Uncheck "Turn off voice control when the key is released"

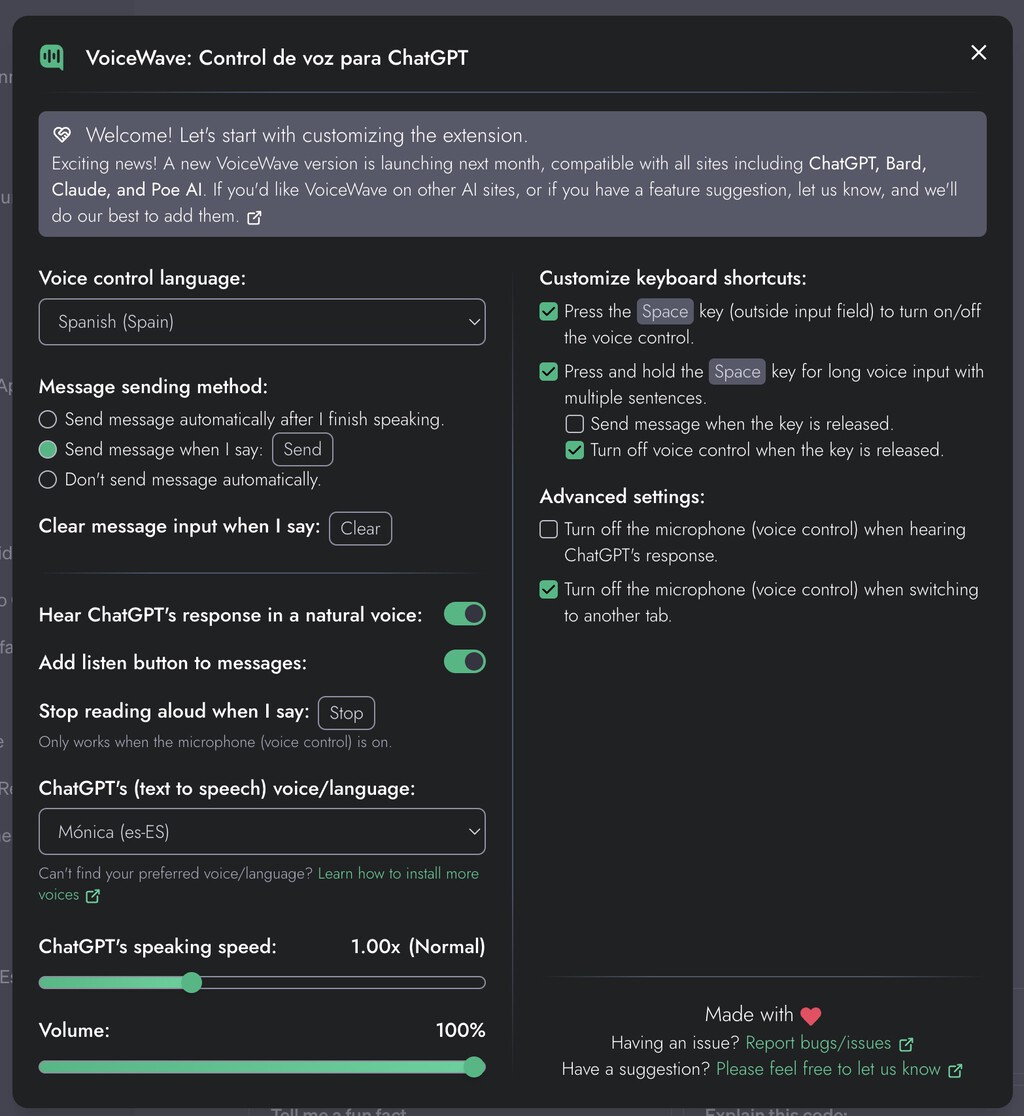point(574,450)
